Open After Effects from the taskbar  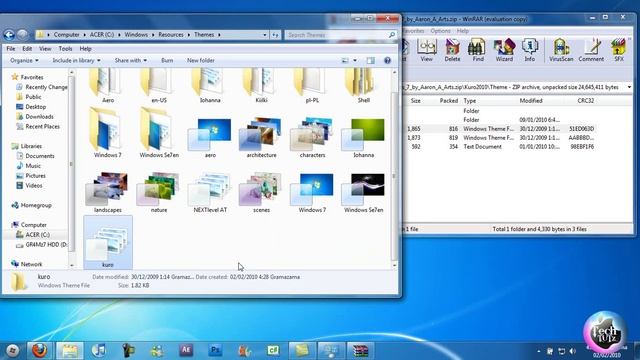186,350
